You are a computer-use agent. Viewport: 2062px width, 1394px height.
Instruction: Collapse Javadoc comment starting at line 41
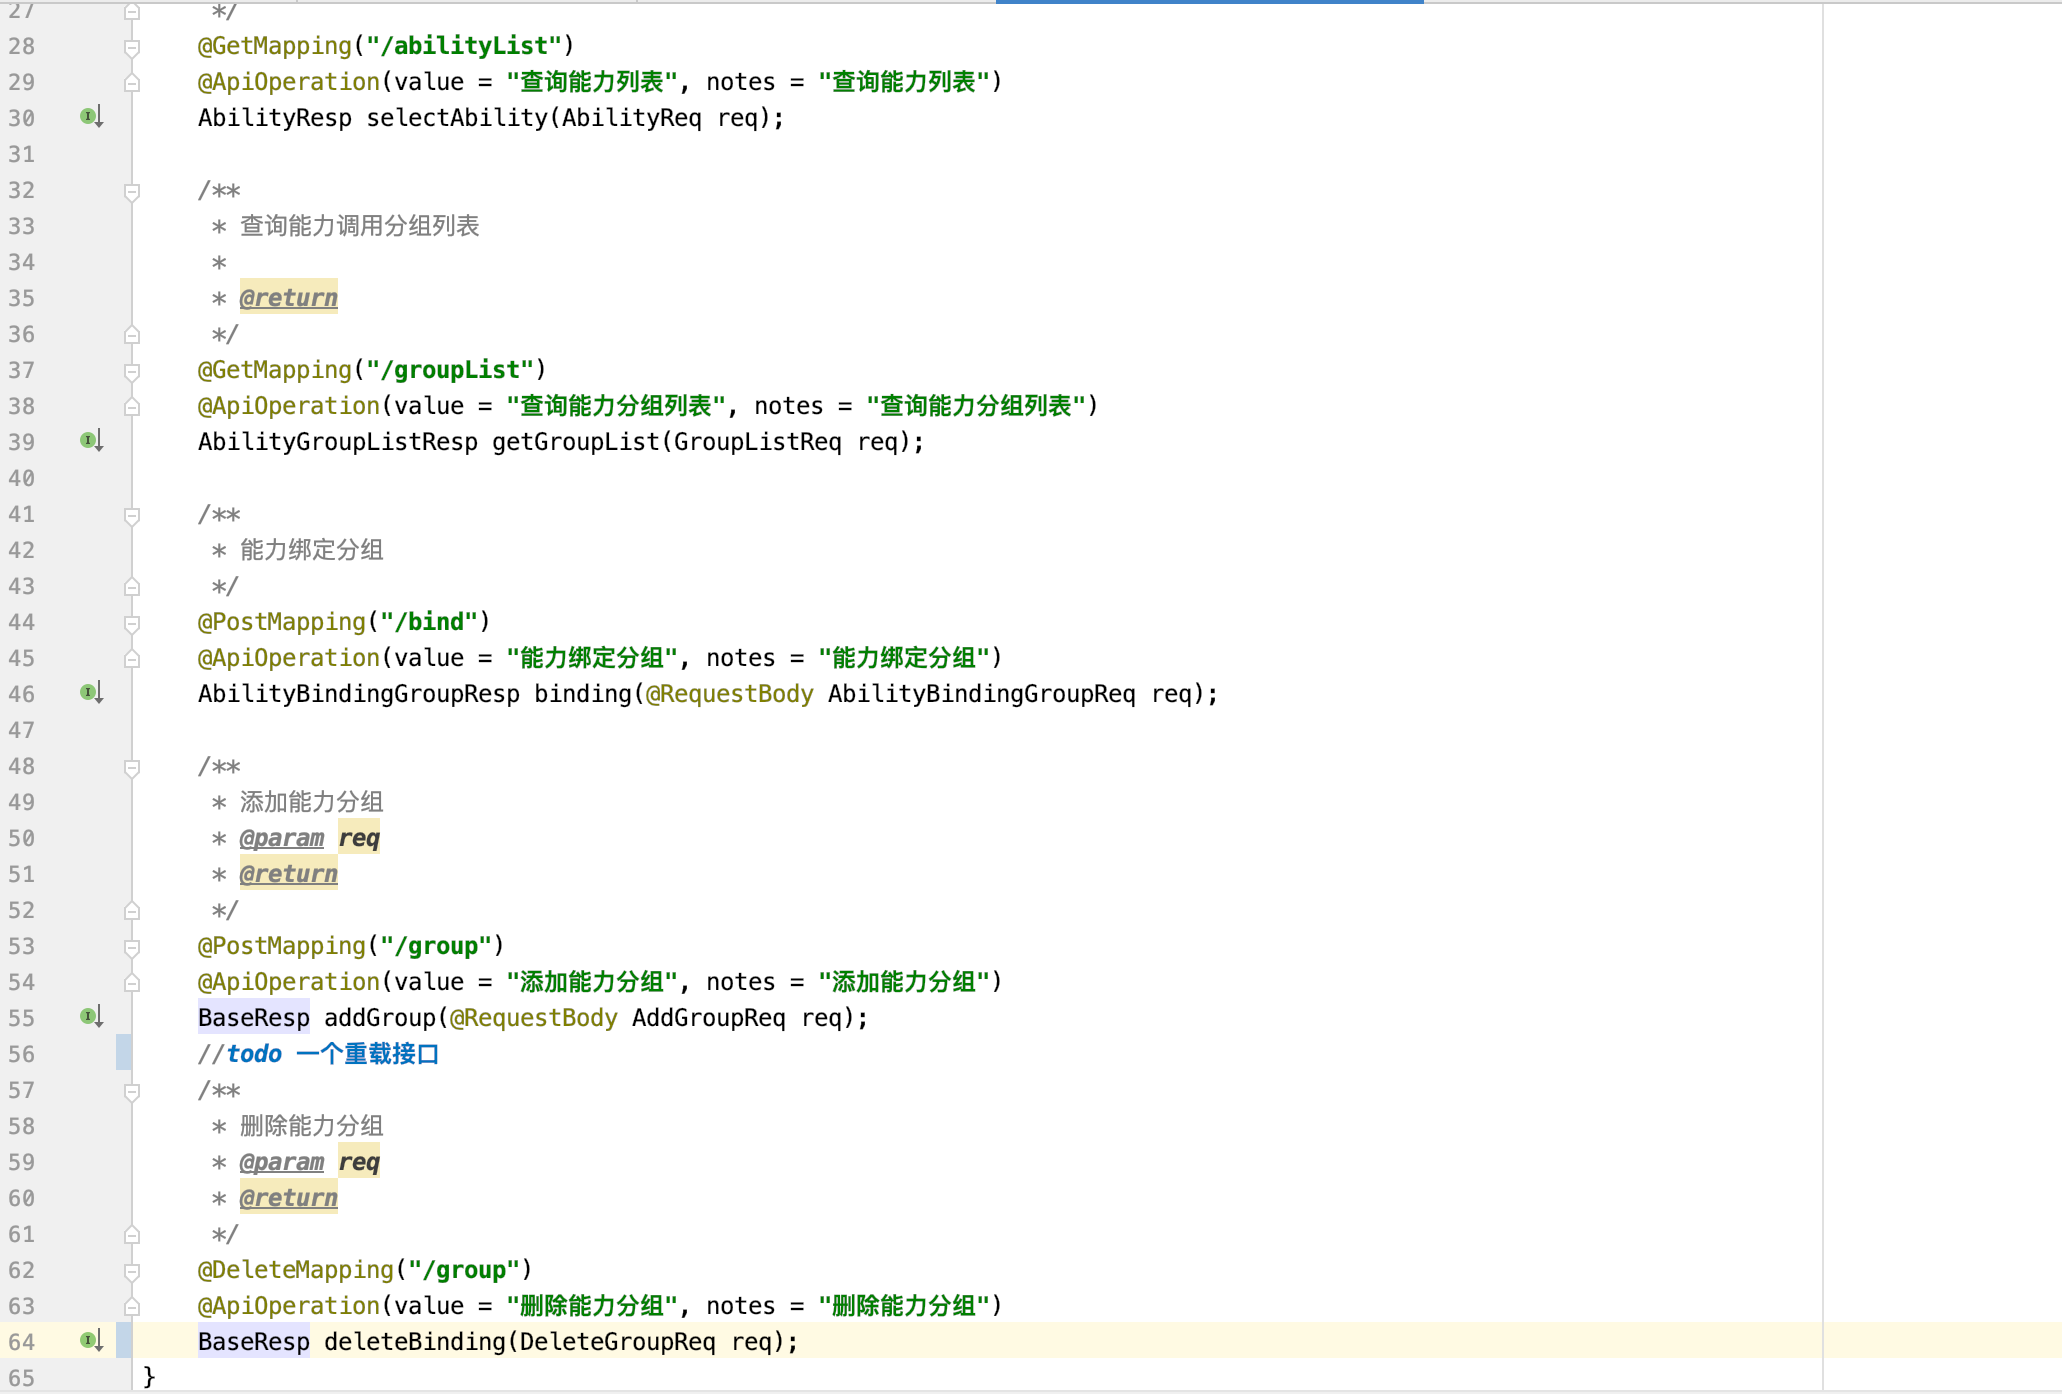pyautogui.click(x=132, y=515)
